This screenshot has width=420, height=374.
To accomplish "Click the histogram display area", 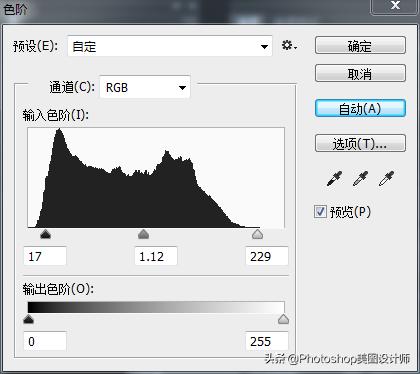I will [x=156, y=178].
